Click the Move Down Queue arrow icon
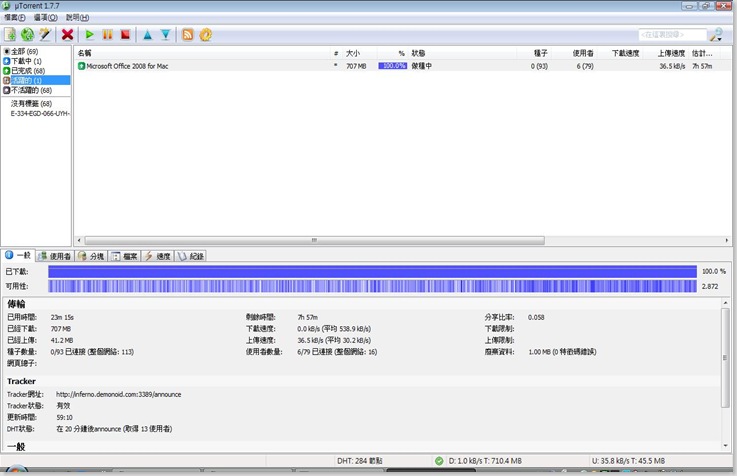This screenshot has width=737, height=476. click(x=165, y=34)
